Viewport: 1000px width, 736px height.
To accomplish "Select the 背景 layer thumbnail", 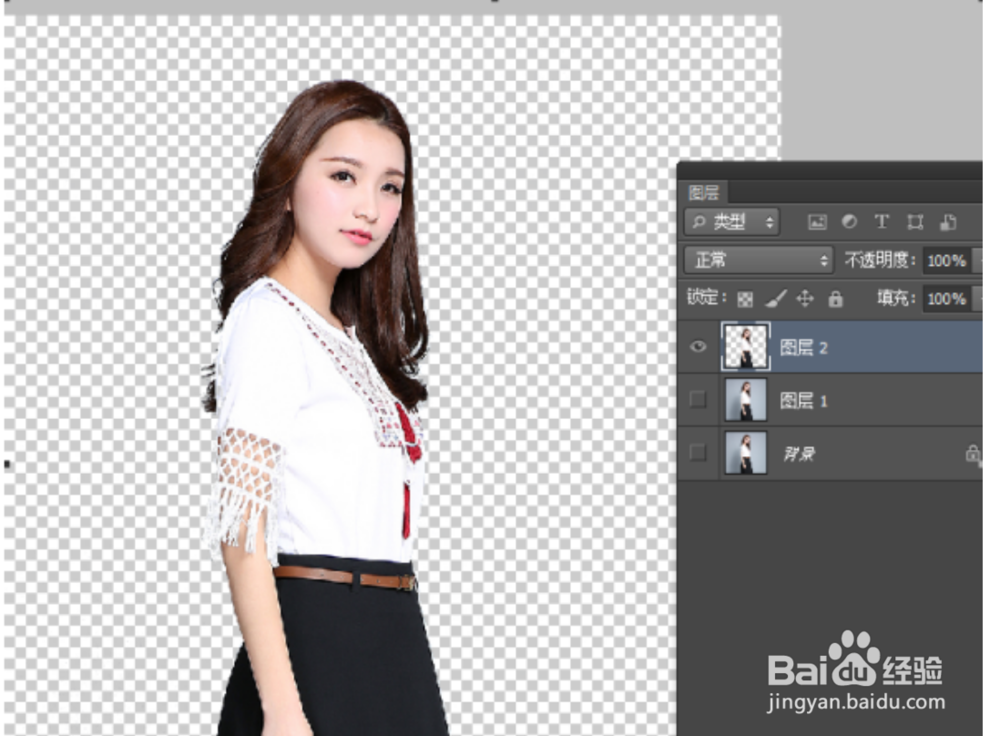I will (x=746, y=453).
